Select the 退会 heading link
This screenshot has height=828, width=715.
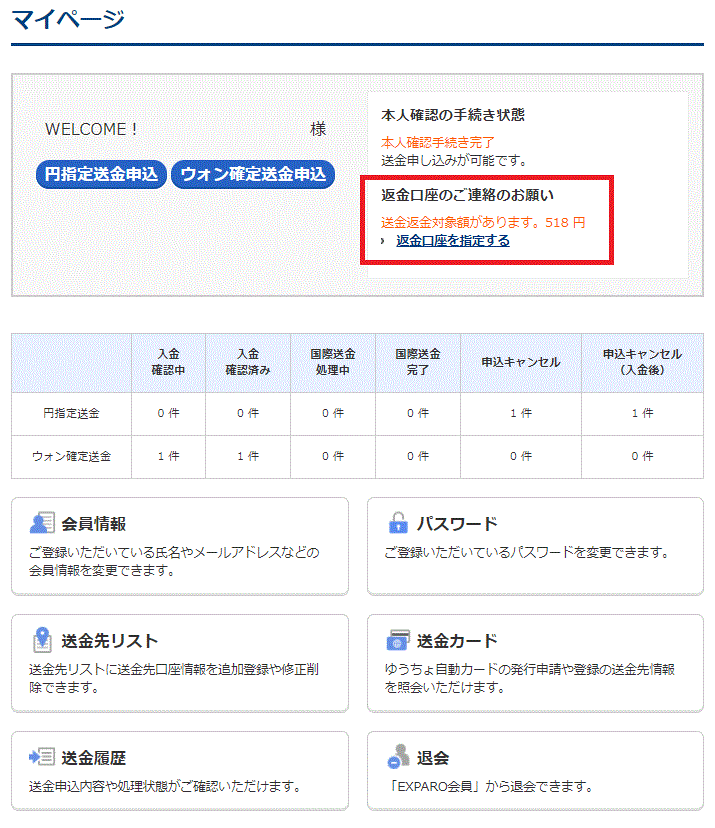pos(433,758)
